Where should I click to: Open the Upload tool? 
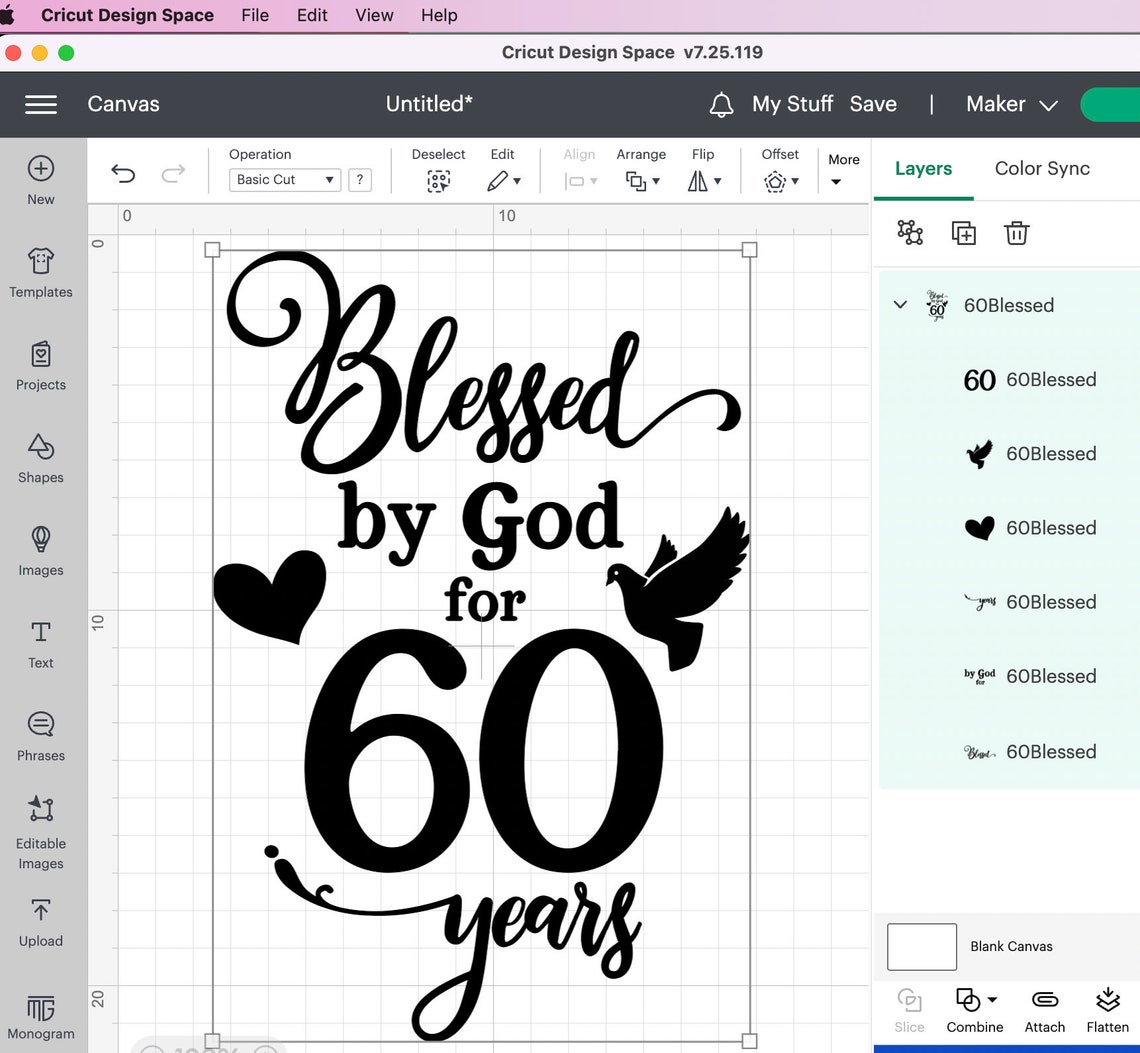pyautogui.click(x=40, y=923)
